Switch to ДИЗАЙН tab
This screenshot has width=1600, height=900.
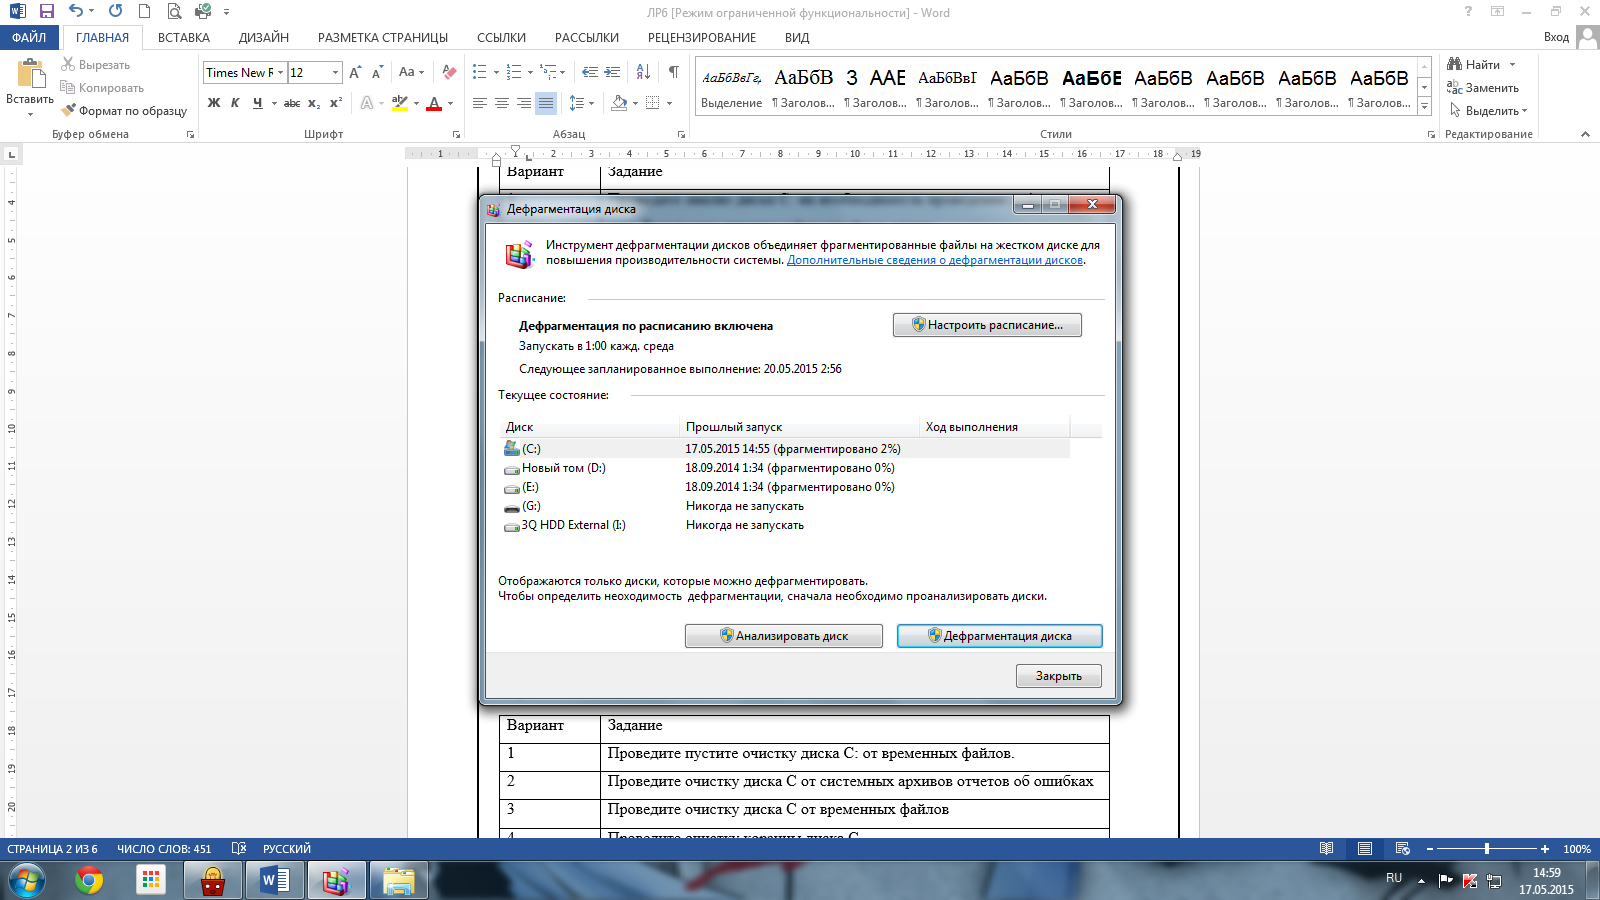[x=264, y=37]
